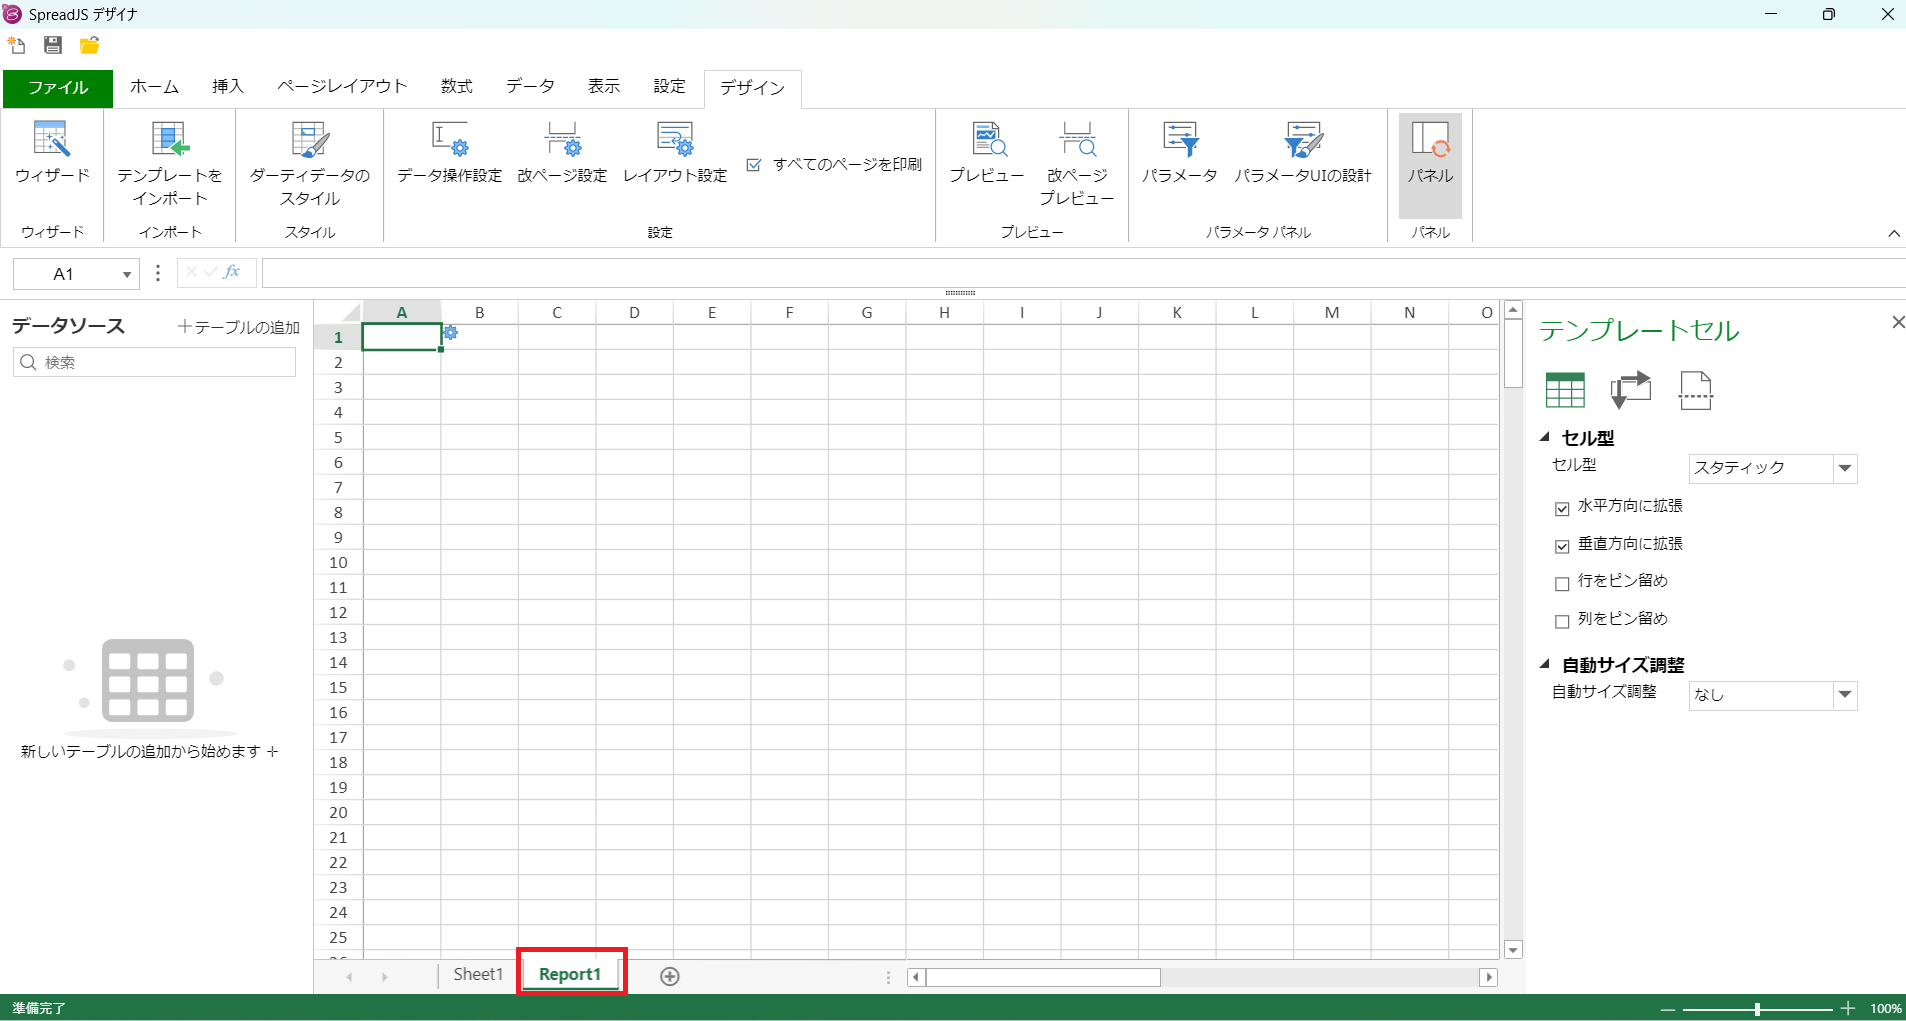Check 行をピン留め
The image size is (1906, 1021).
[x=1562, y=583]
